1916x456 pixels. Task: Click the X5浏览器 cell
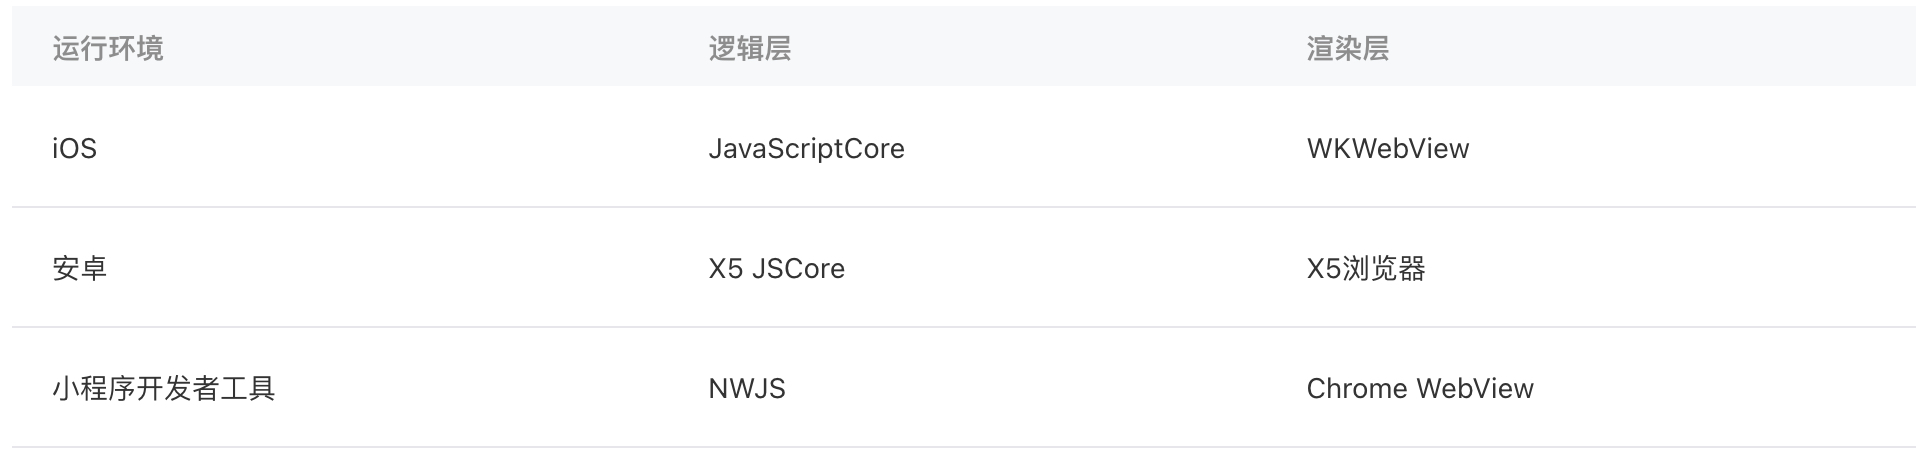click(1365, 269)
